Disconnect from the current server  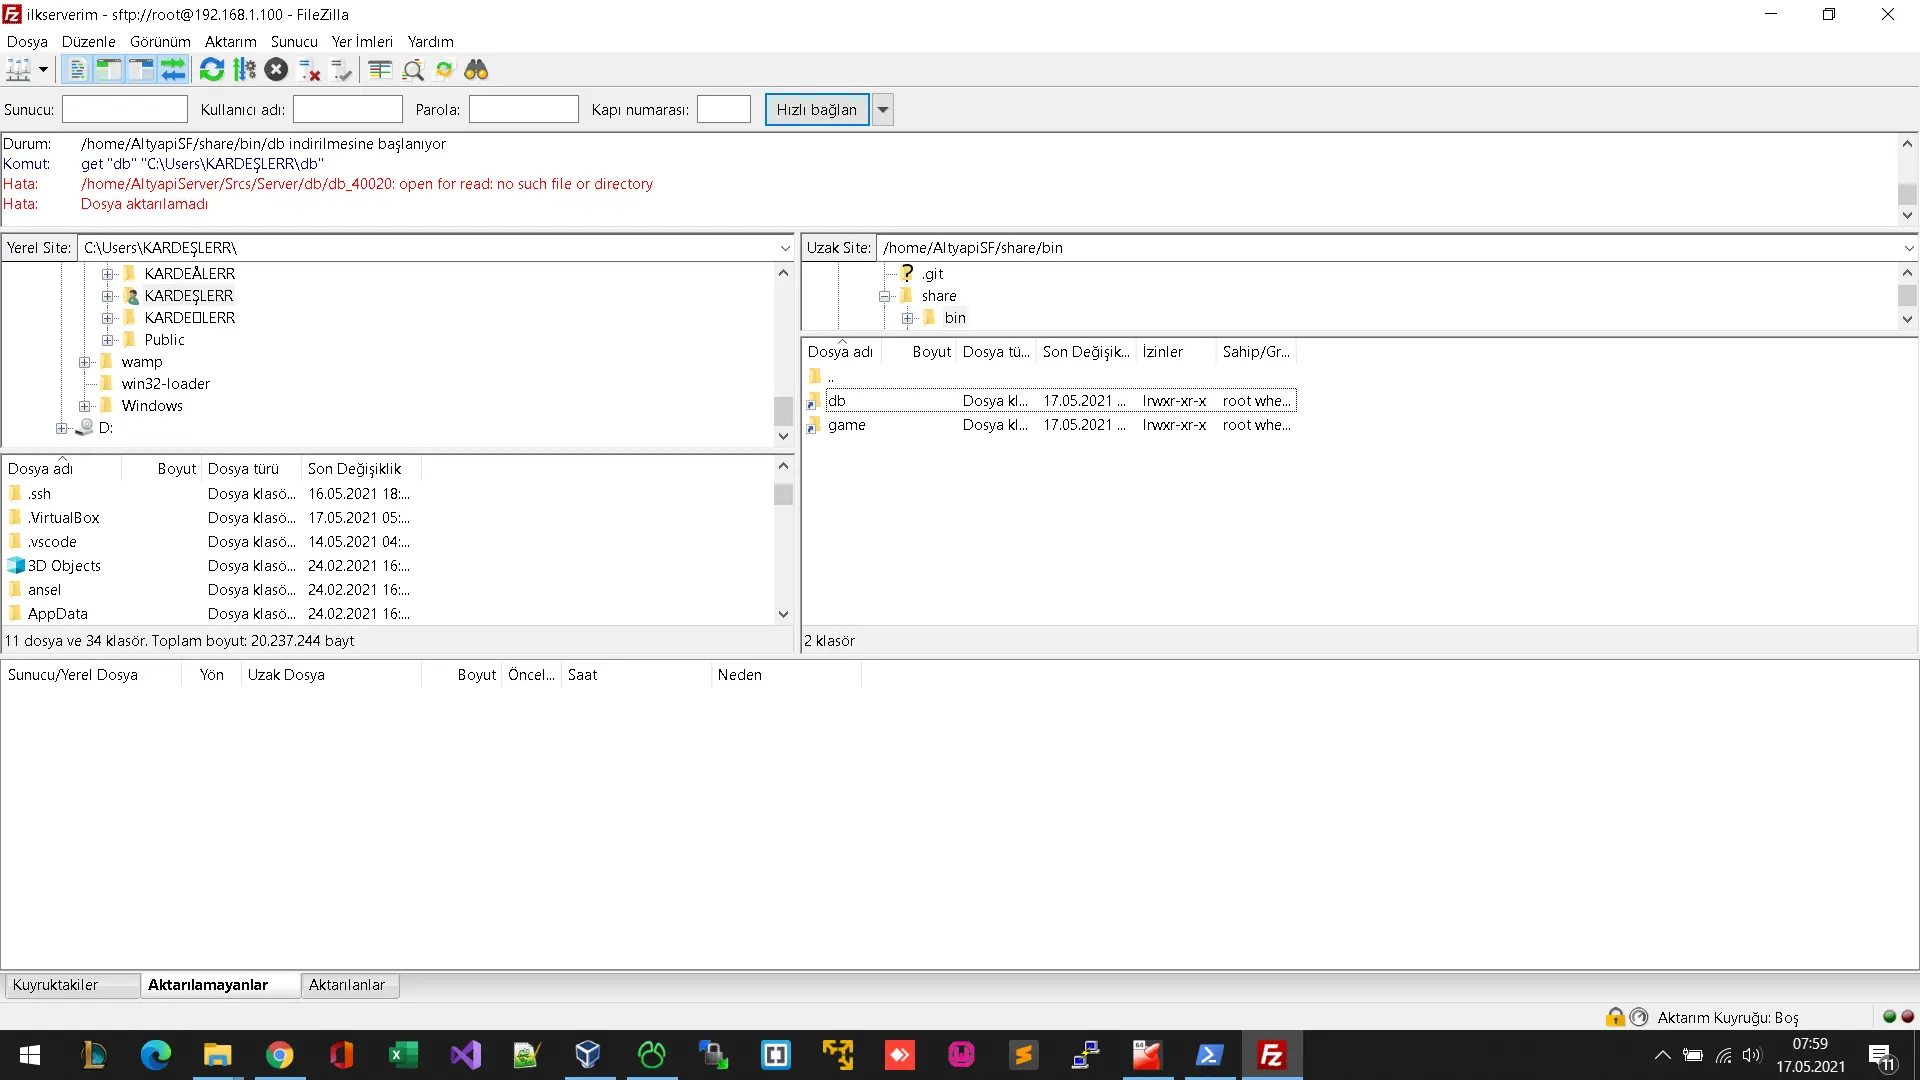pos(310,70)
